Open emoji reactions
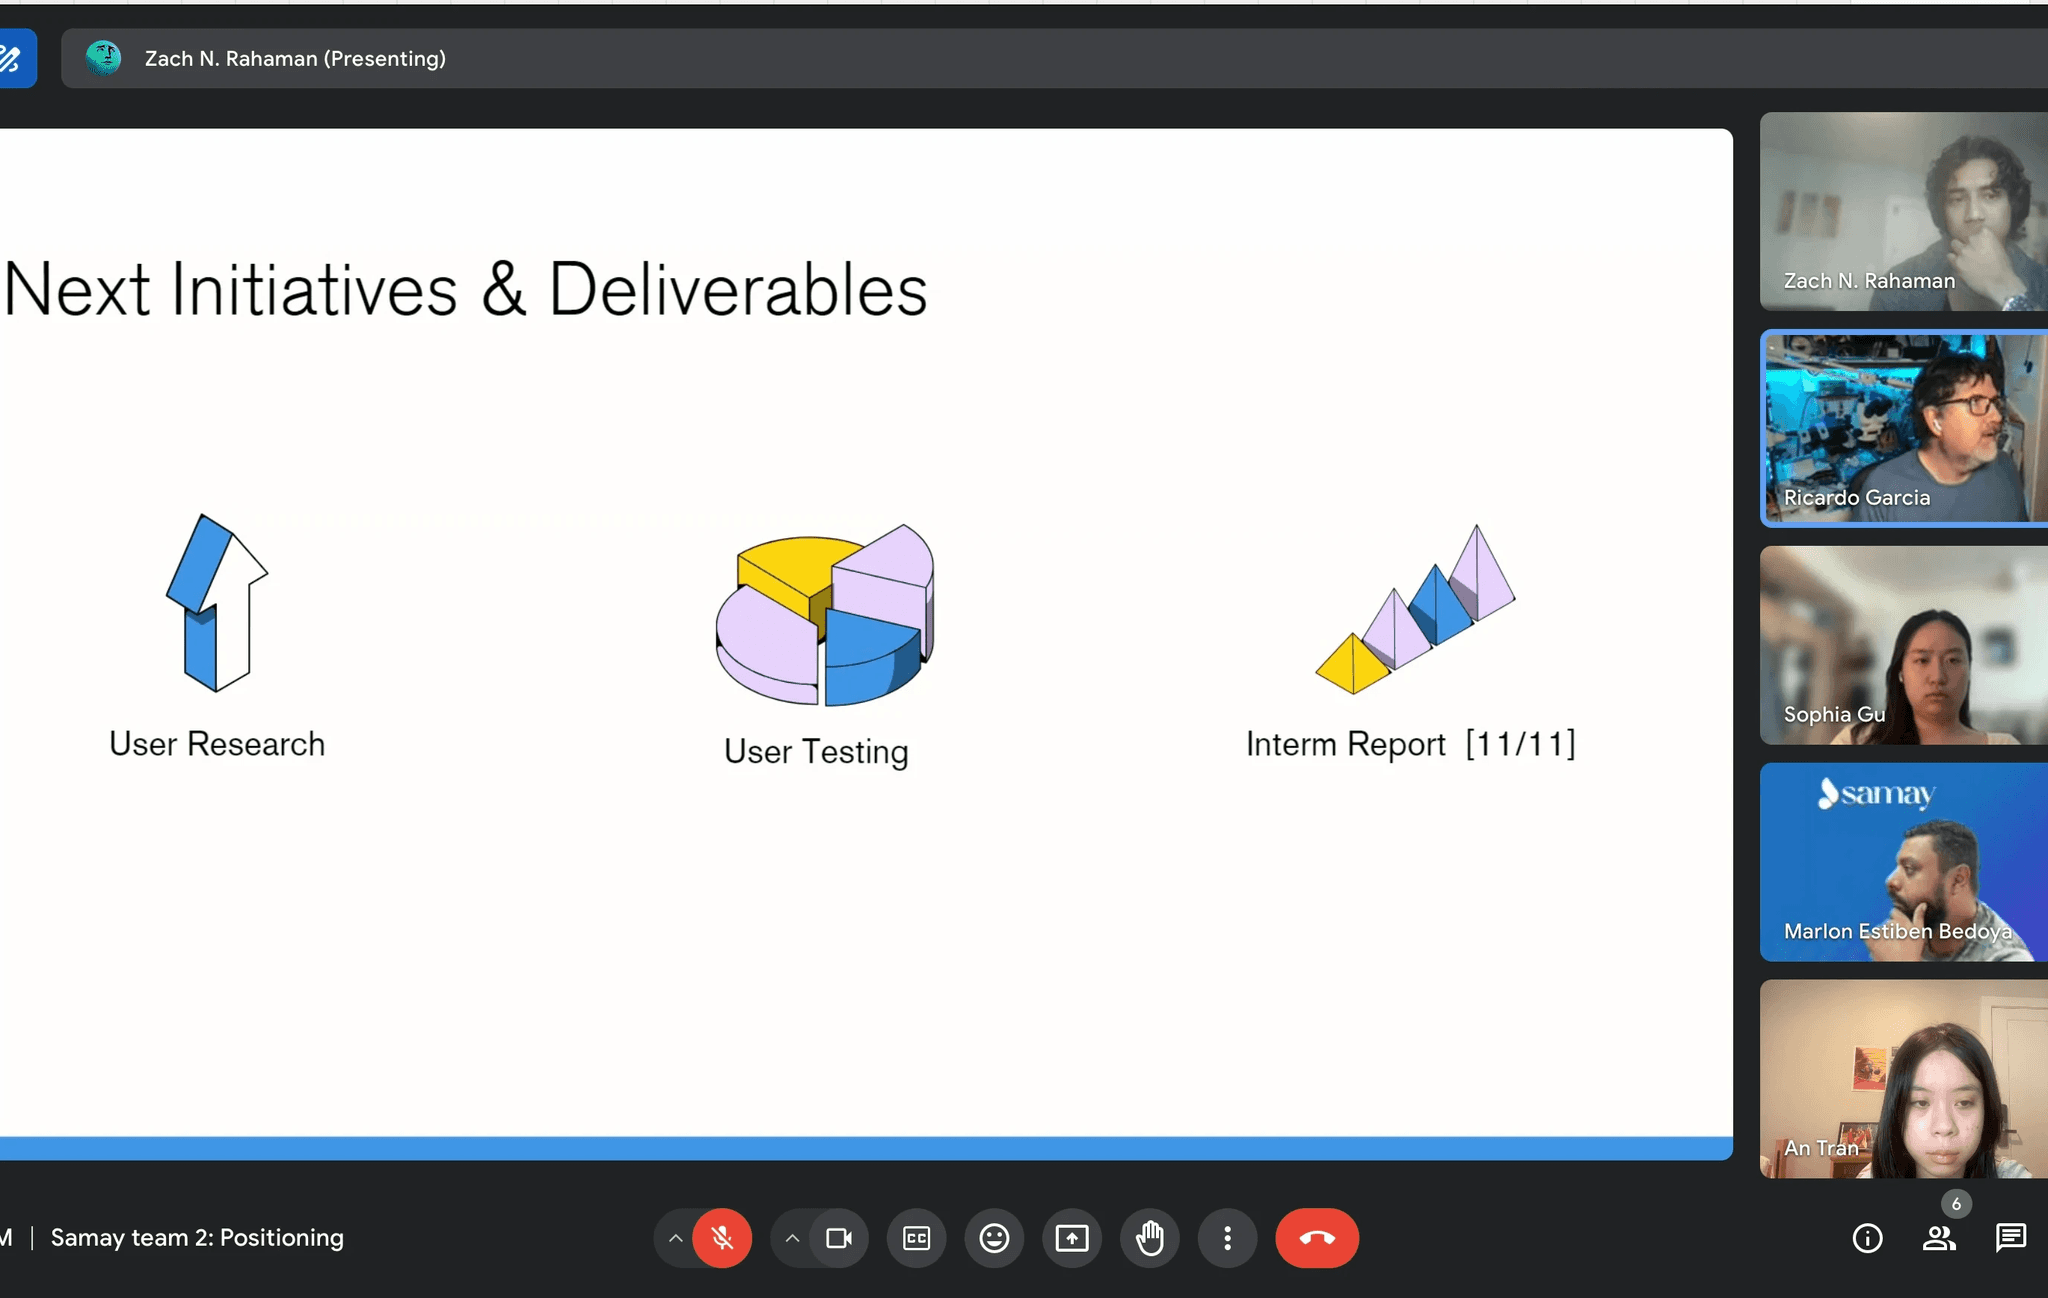The width and height of the screenshot is (2048, 1298). pos(994,1238)
